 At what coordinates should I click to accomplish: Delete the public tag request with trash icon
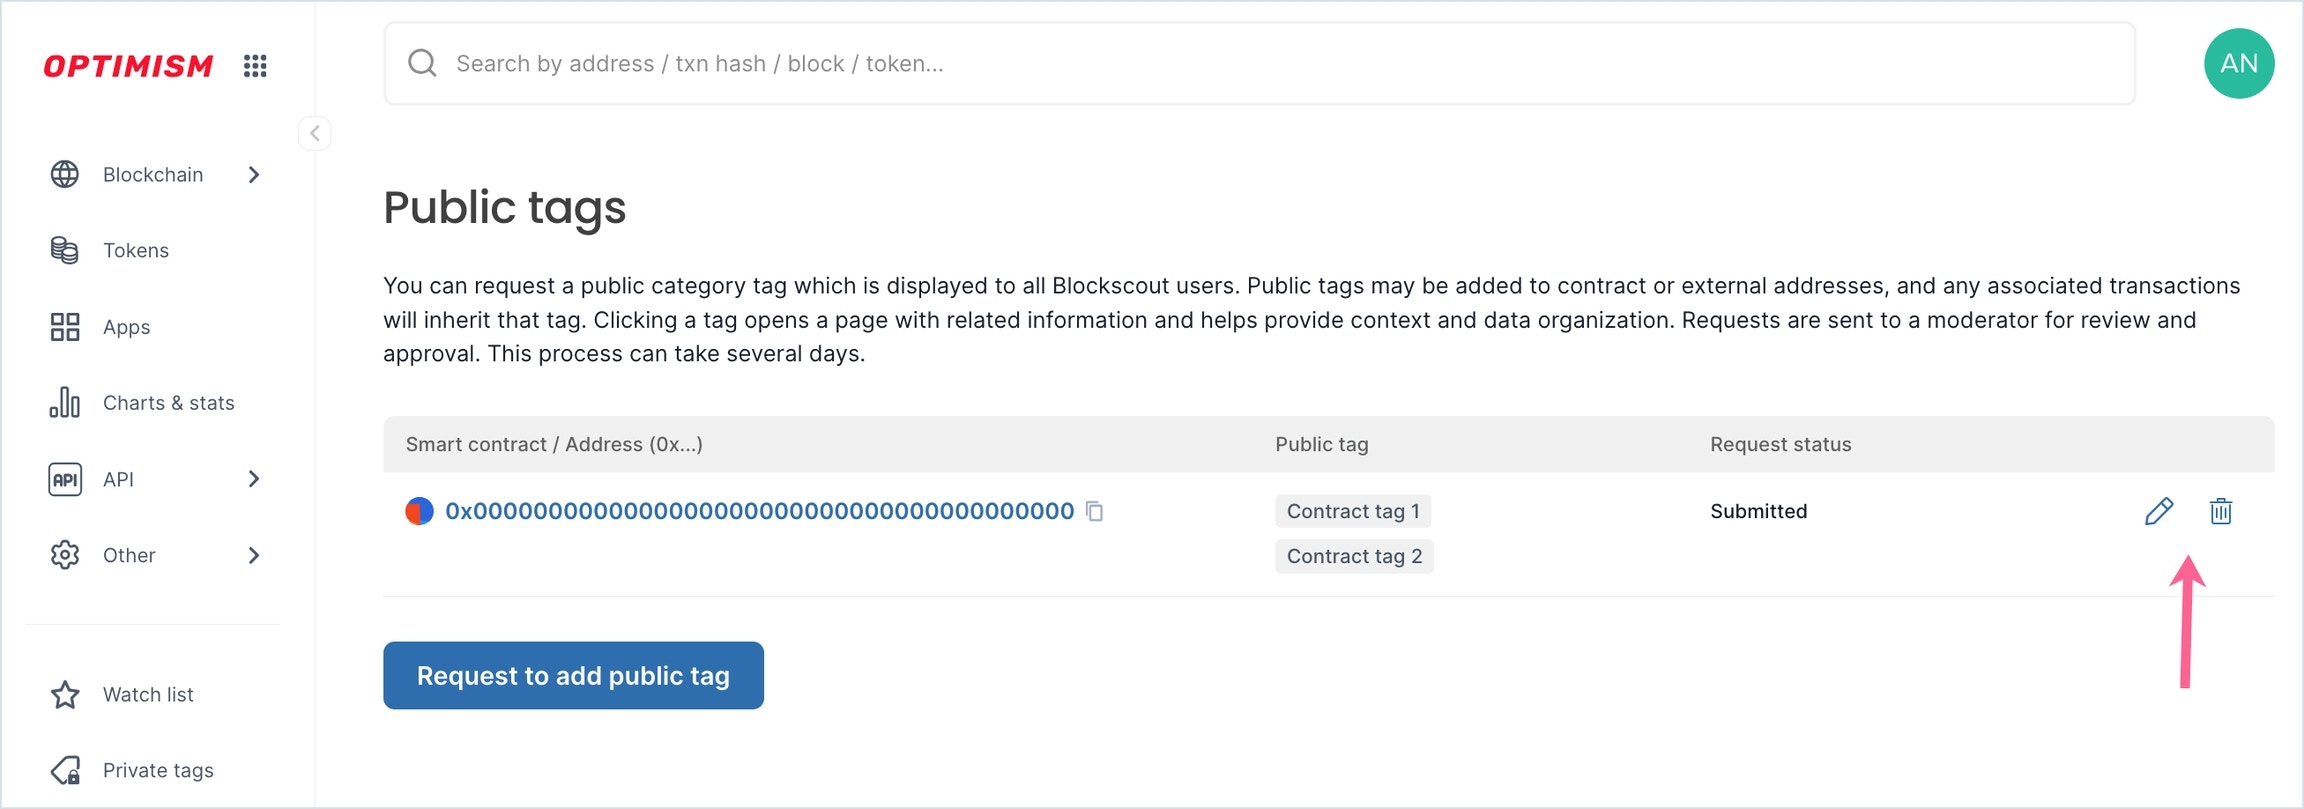pyautogui.click(x=2221, y=511)
